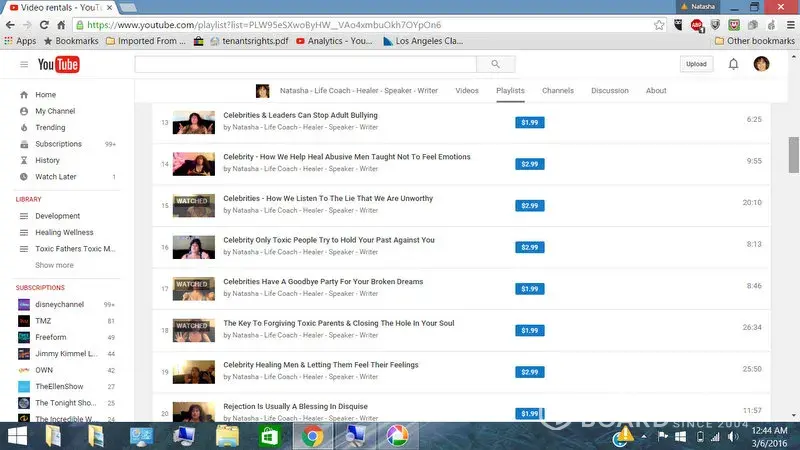Open Trending from the sidebar

point(50,127)
